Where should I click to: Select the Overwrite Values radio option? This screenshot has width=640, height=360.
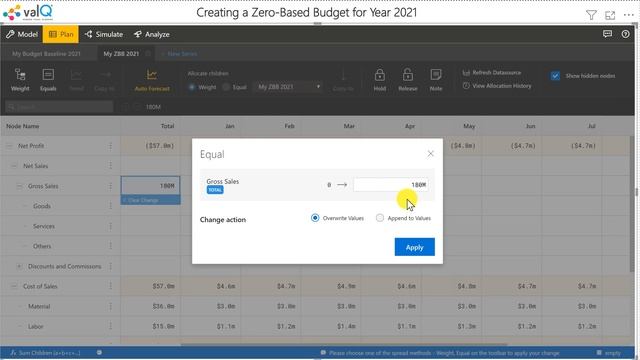pyautogui.click(x=315, y=218)
